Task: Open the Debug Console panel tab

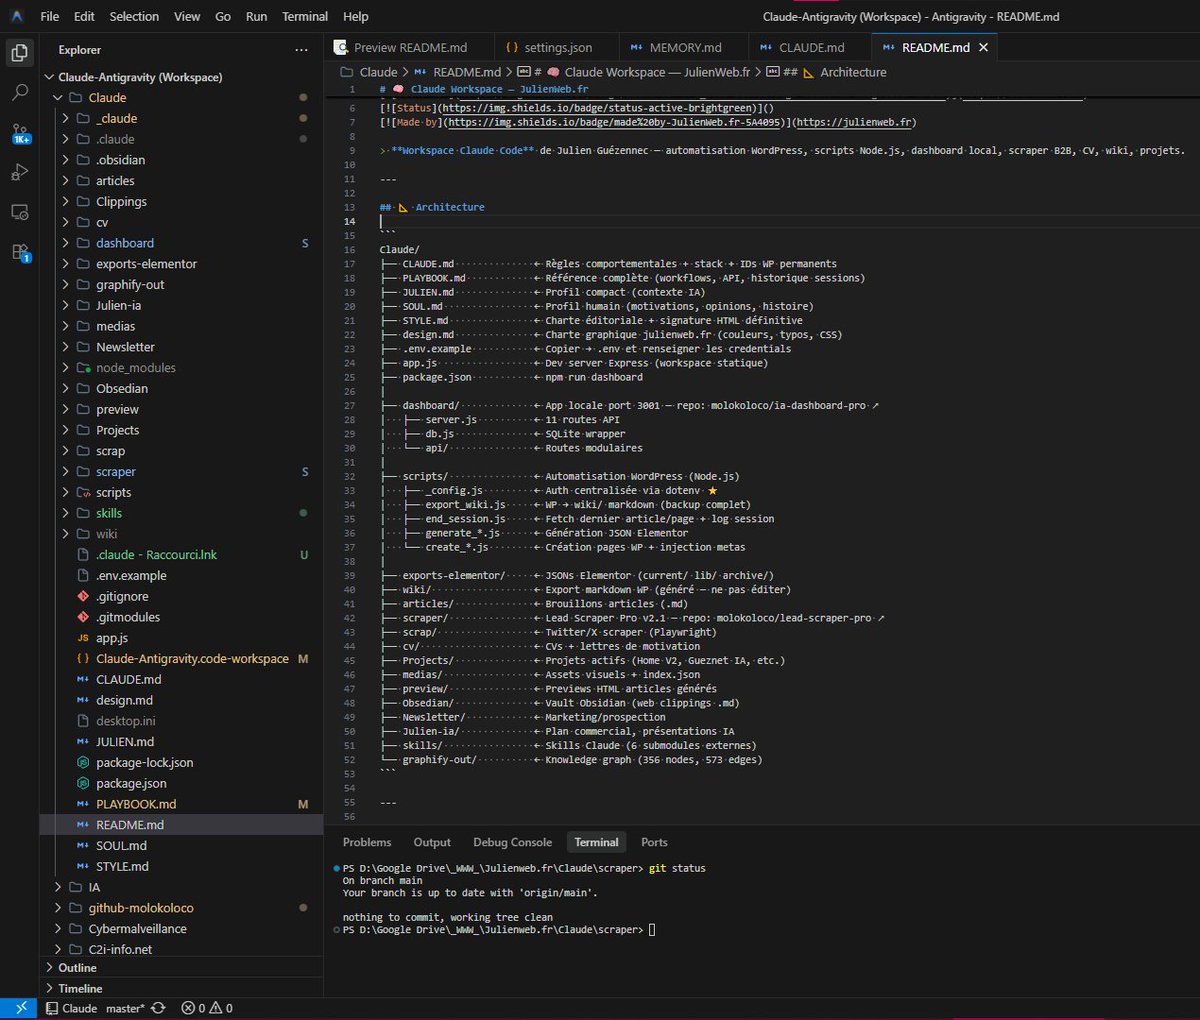Action: pyautogui.click(x=512, y=842)
